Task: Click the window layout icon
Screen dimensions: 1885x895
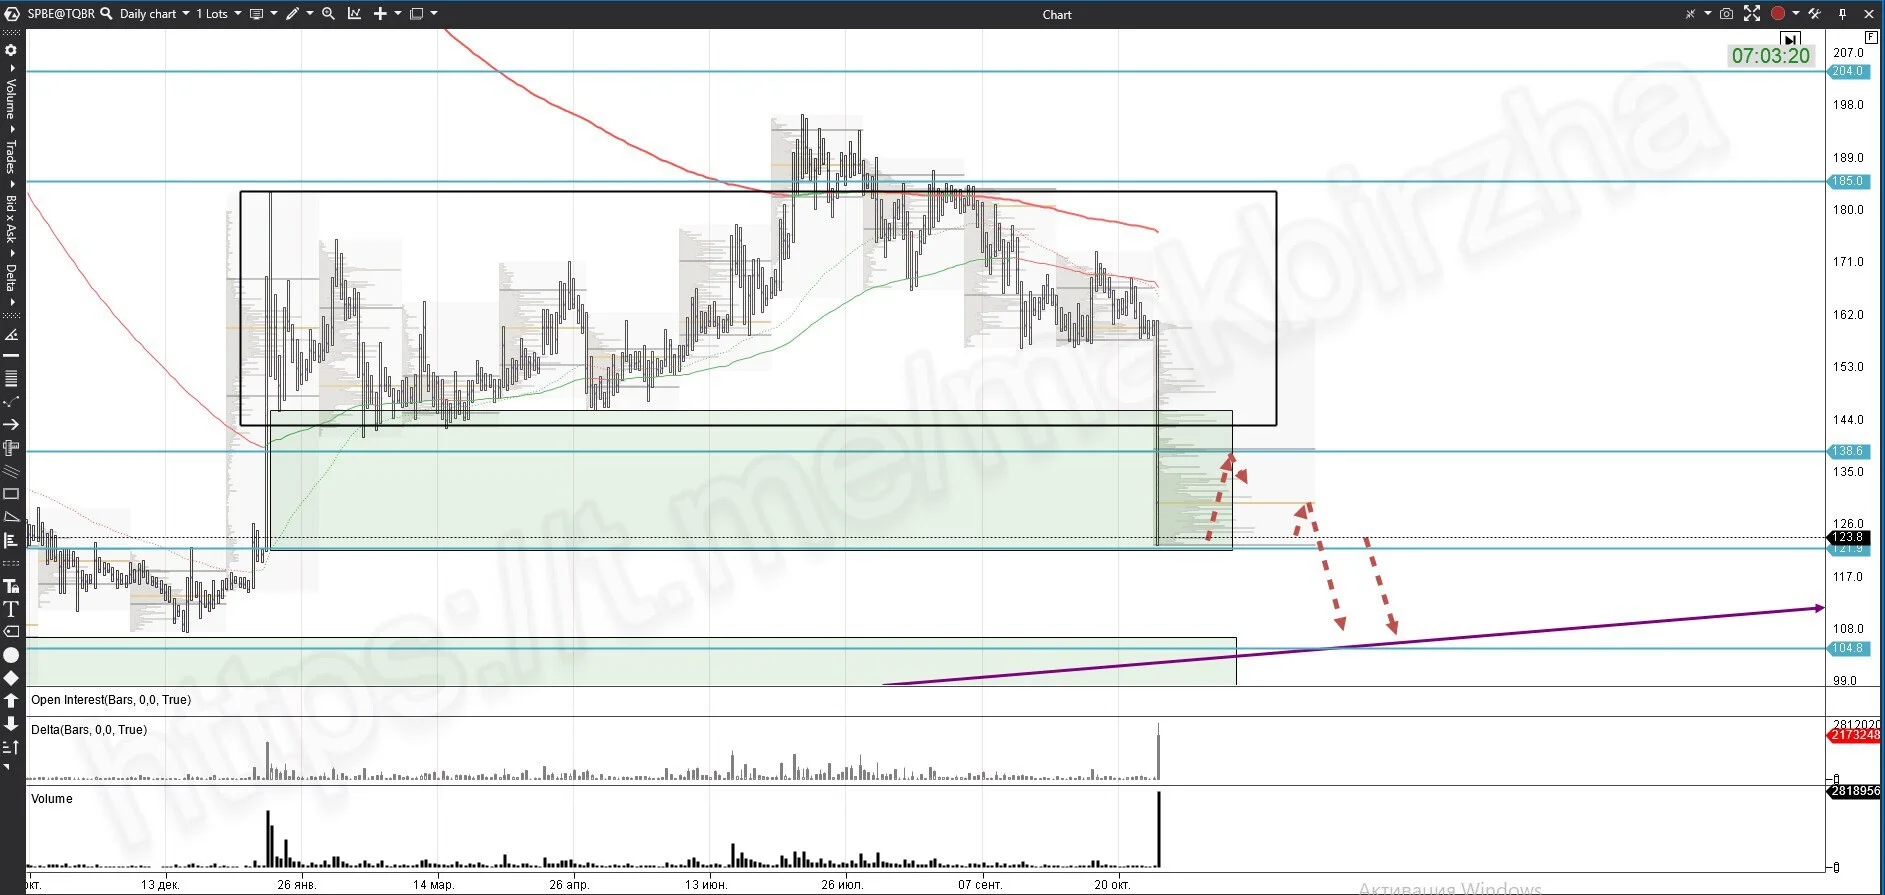Action: click(x=416, y=14)
